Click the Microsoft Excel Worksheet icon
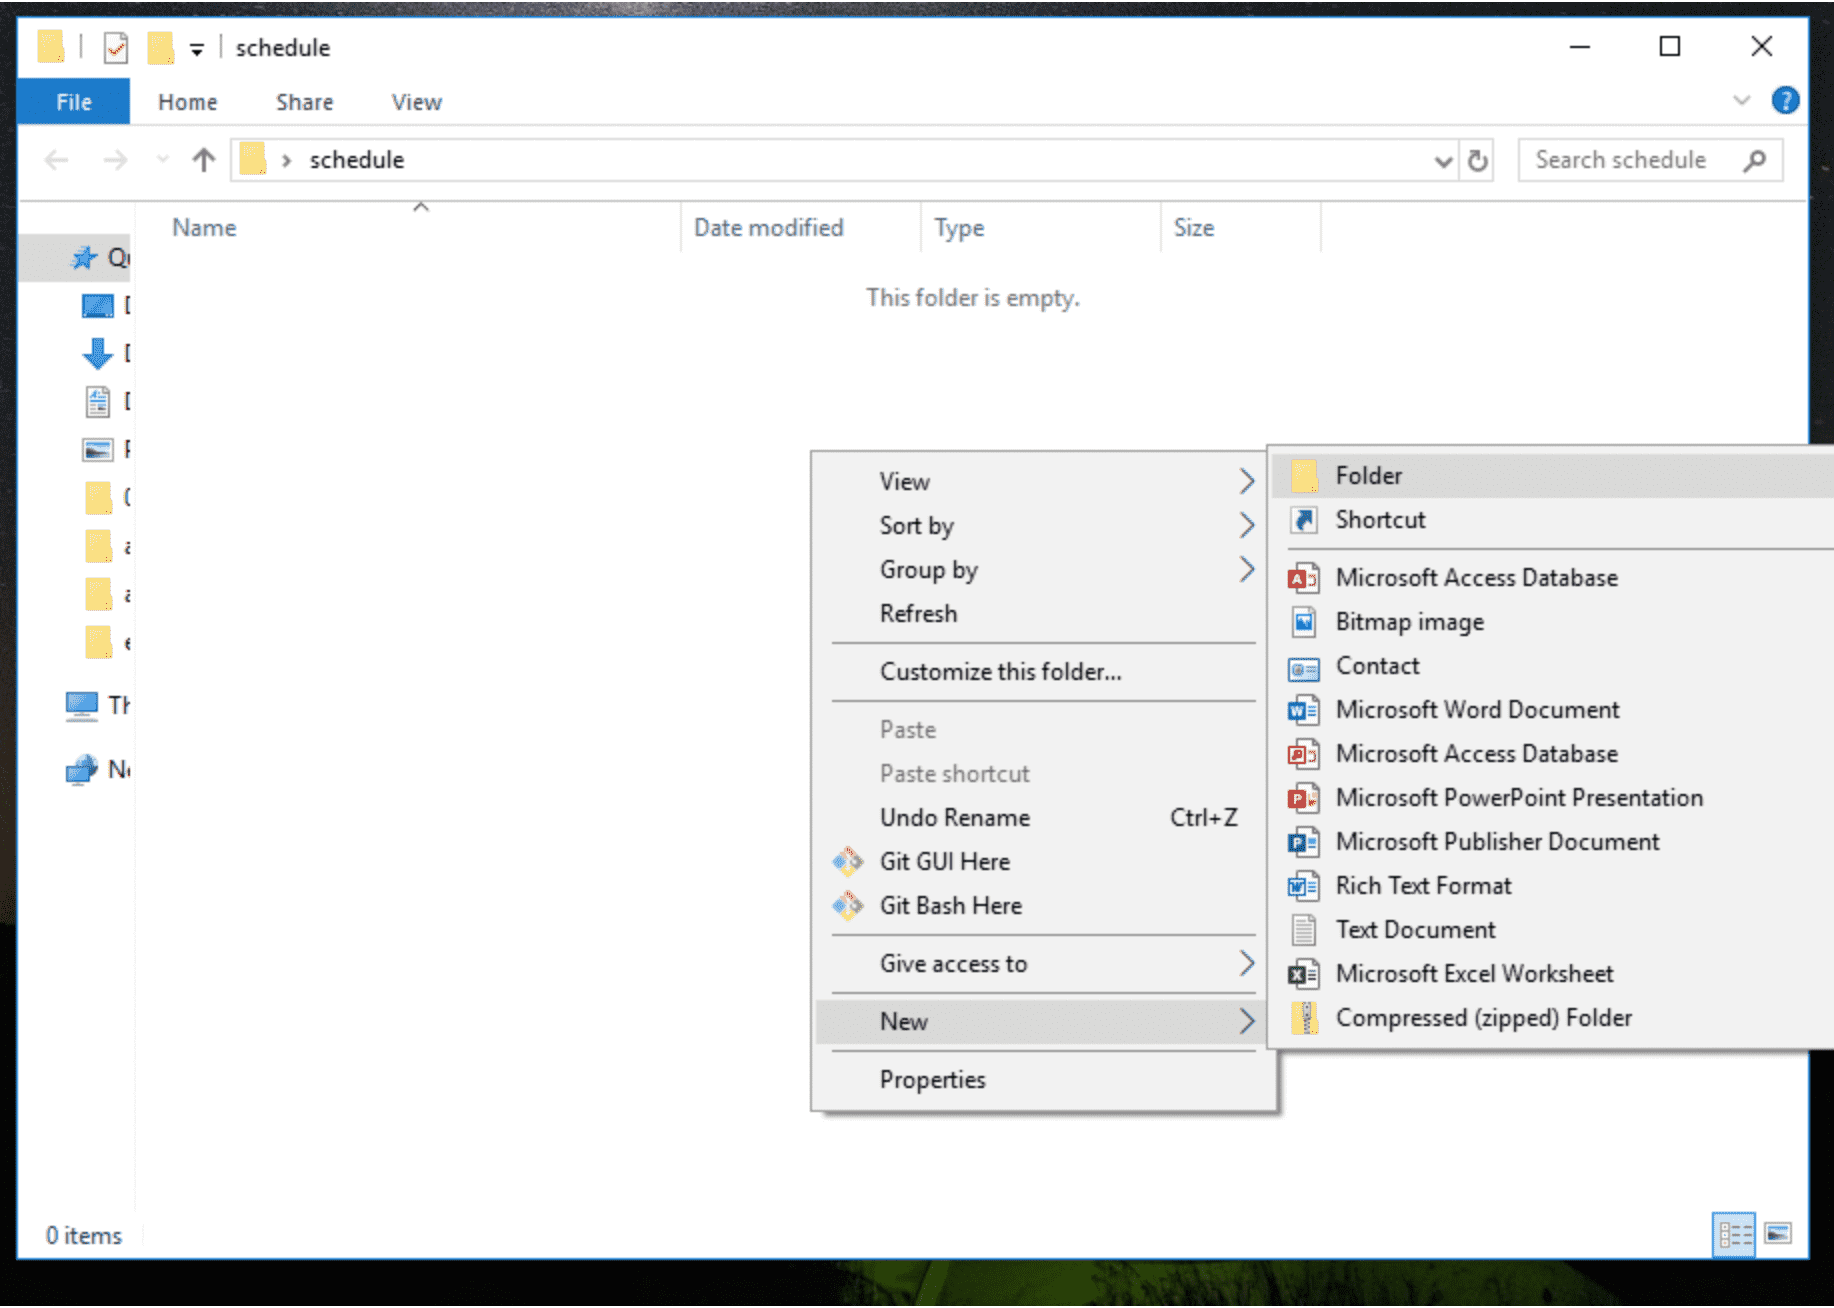The width and height of the screenshot is (1834, 1308). point(1303,974)
